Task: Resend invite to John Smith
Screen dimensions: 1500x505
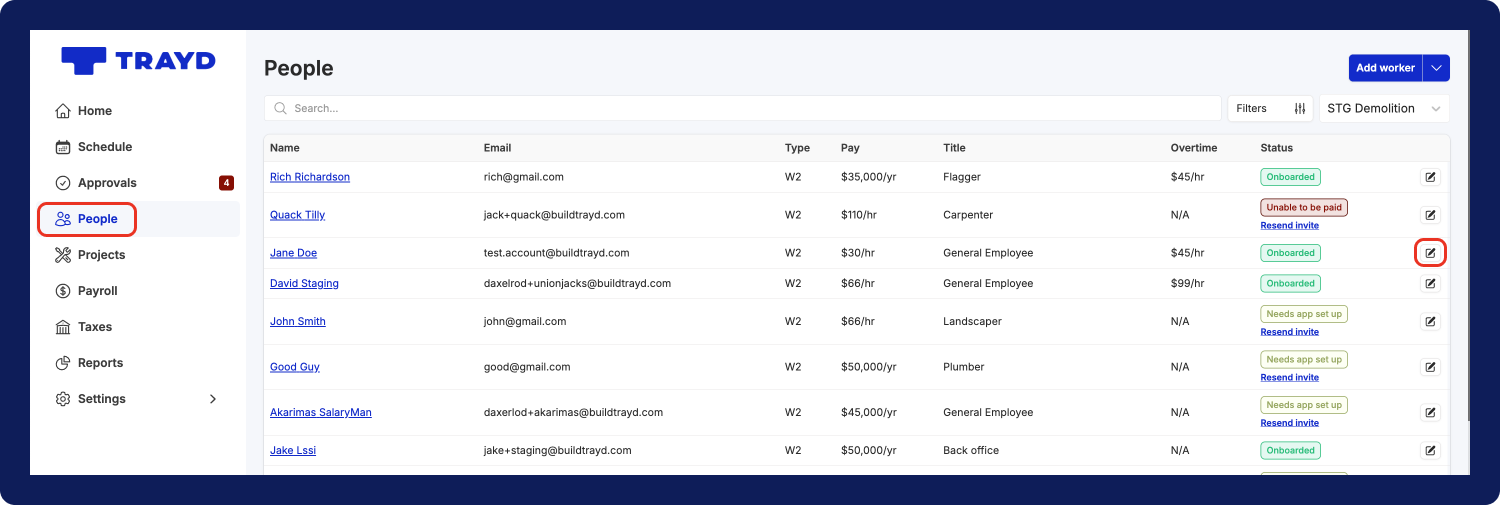Action: [x=1290, y=332]
